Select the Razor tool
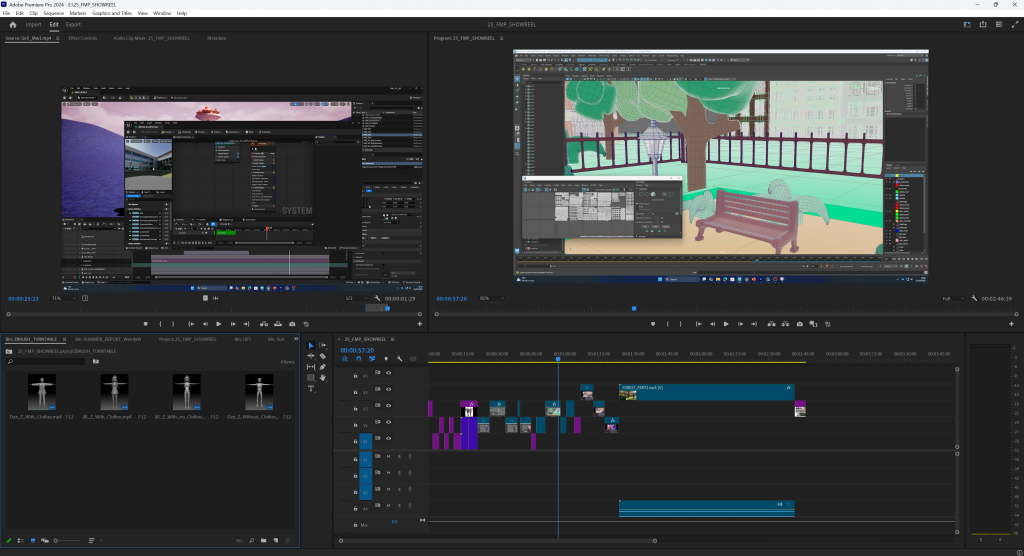Screen dimensions: 1024x556 click(322, 356)
